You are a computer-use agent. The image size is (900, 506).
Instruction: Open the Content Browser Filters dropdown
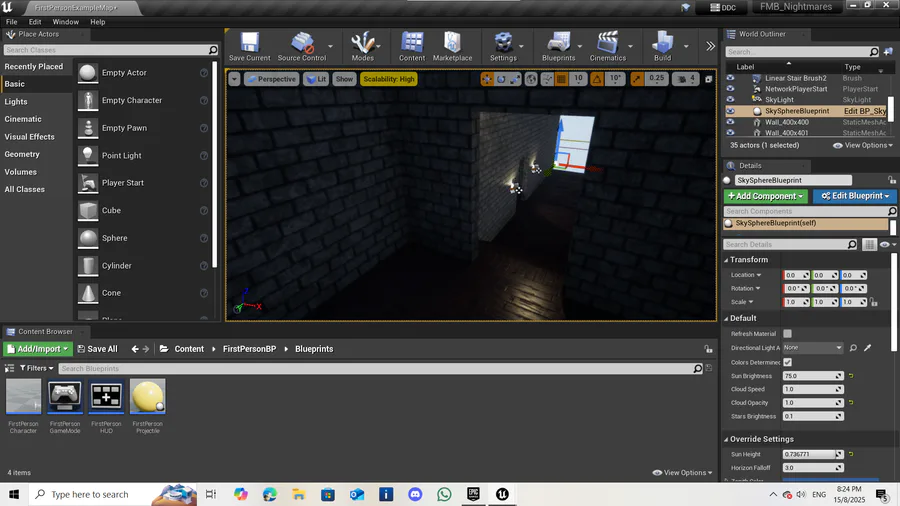tap(36, 368)
